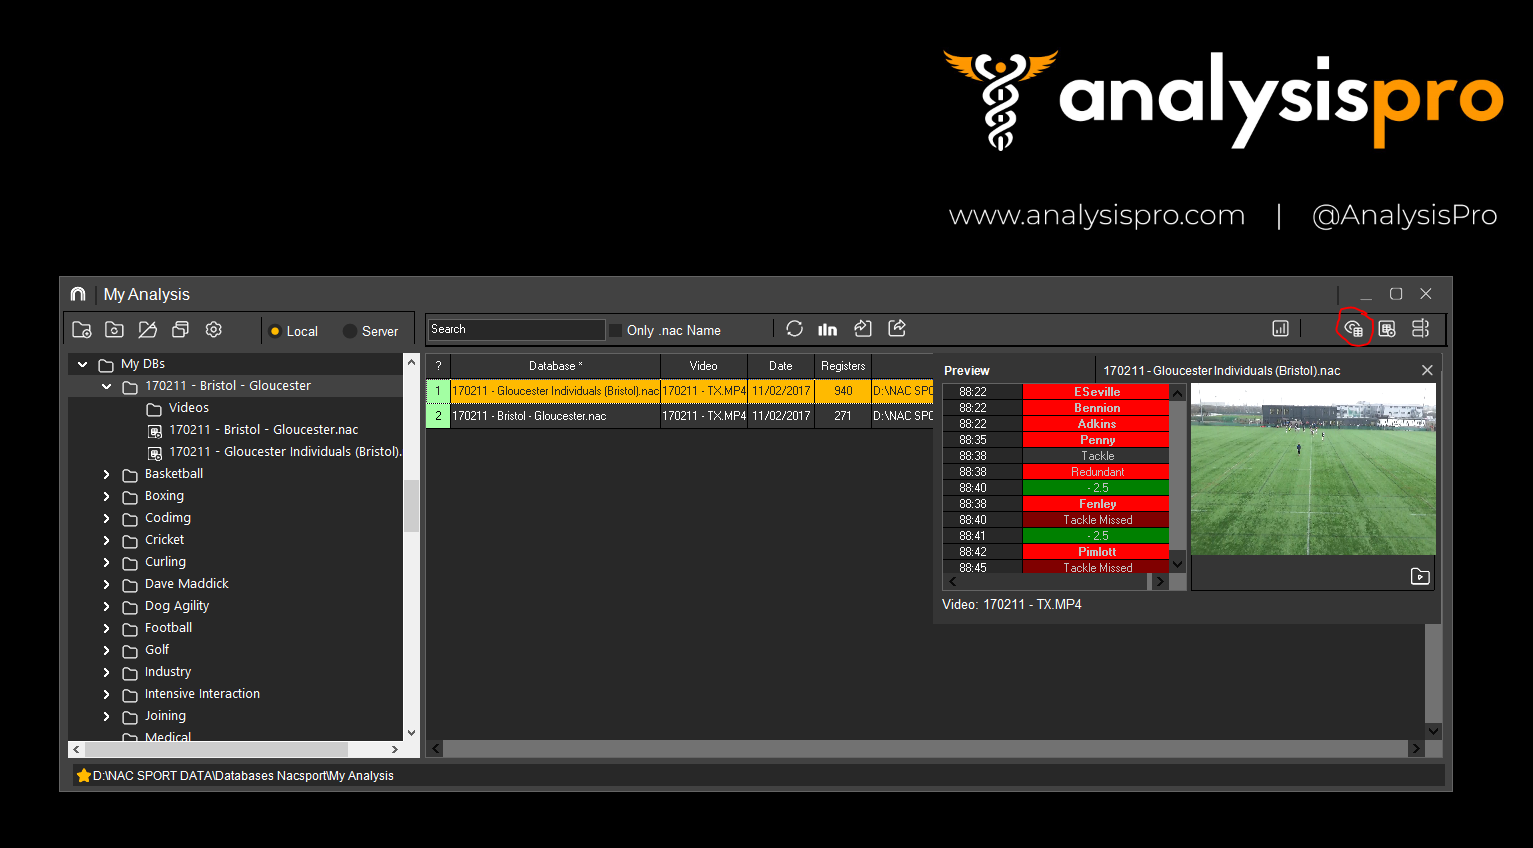Screen dimensions: 1533x848
Task: Click the database list horizontal scrollbar
Action: pyautogui.click(x=925, y=748)
